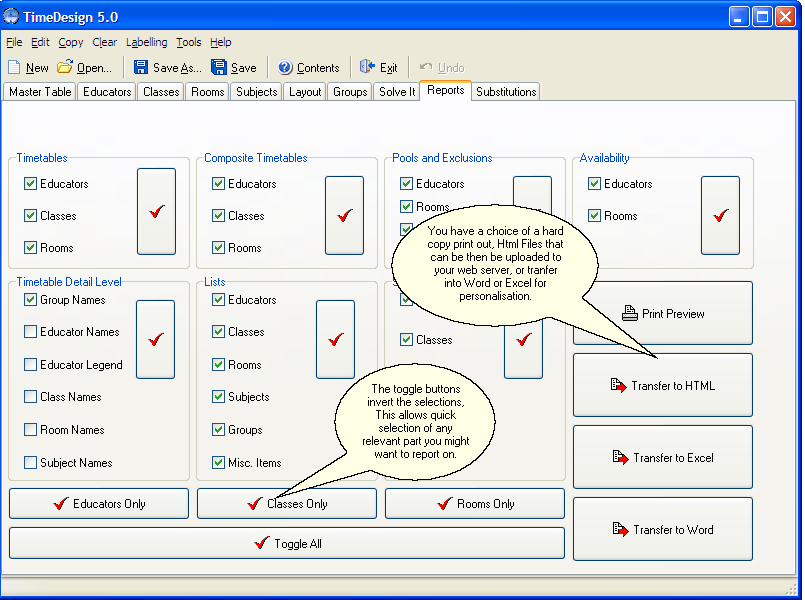805x600 pixels.
Task: Enable Room Names checkbox
Action: pos(30,430)
